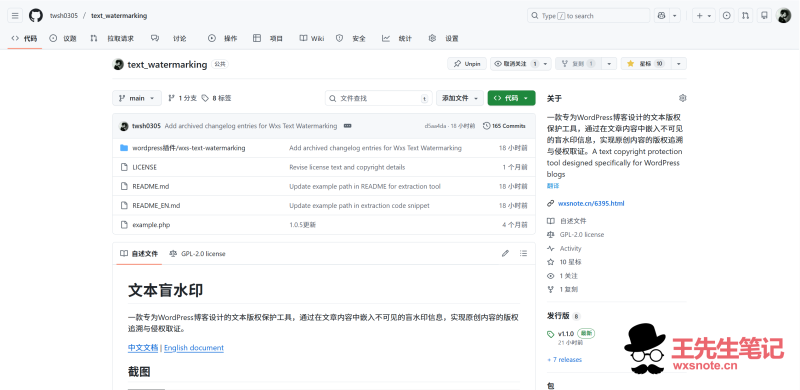Select the 自述文件 readme tab

tap(139, 253)
